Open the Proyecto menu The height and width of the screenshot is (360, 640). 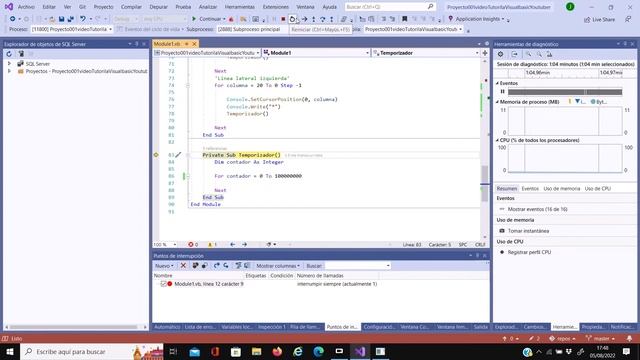pos(103,7)
